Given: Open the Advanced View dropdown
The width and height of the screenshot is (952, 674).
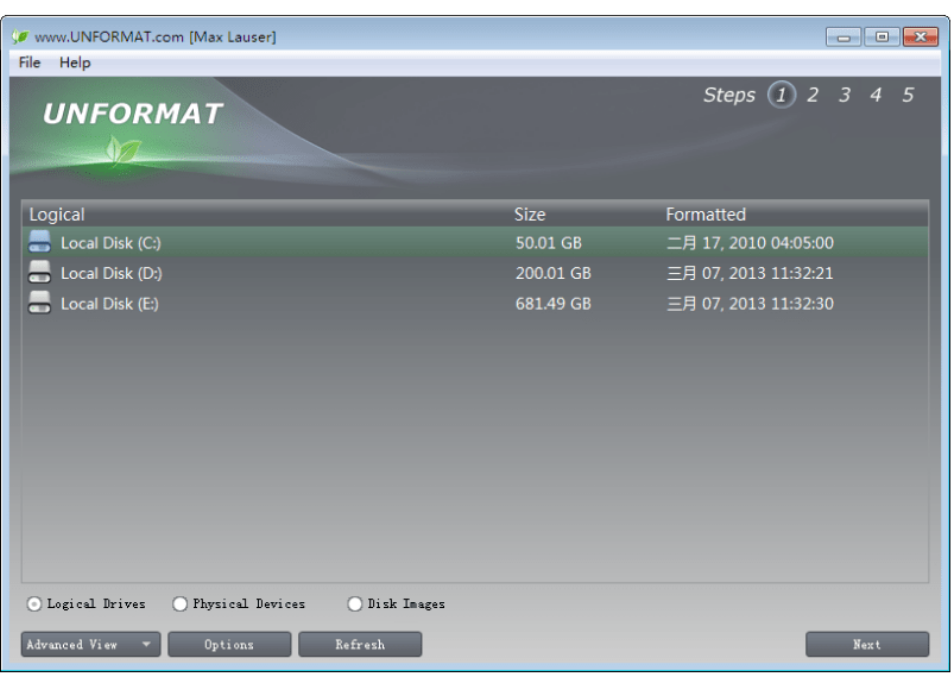Looking at the screenshot, I should [x=91, y=644].
